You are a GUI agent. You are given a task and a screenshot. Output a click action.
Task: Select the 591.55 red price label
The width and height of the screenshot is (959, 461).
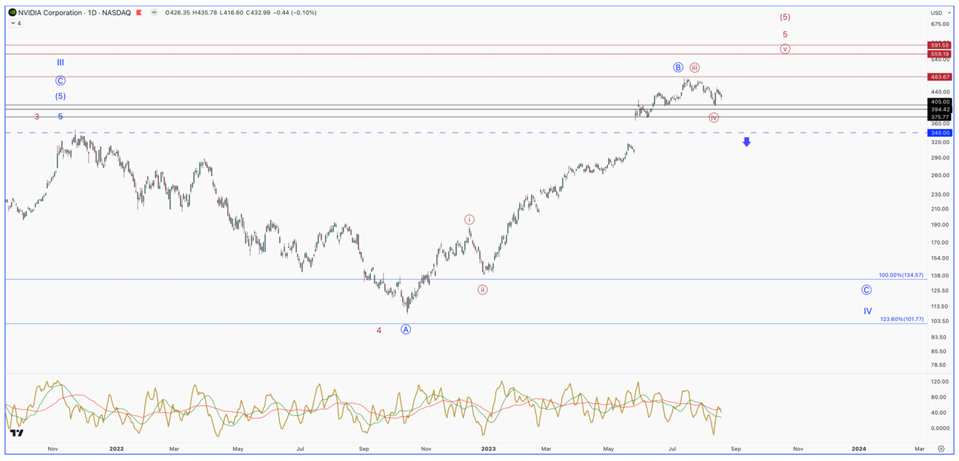[x=940, y=45]
